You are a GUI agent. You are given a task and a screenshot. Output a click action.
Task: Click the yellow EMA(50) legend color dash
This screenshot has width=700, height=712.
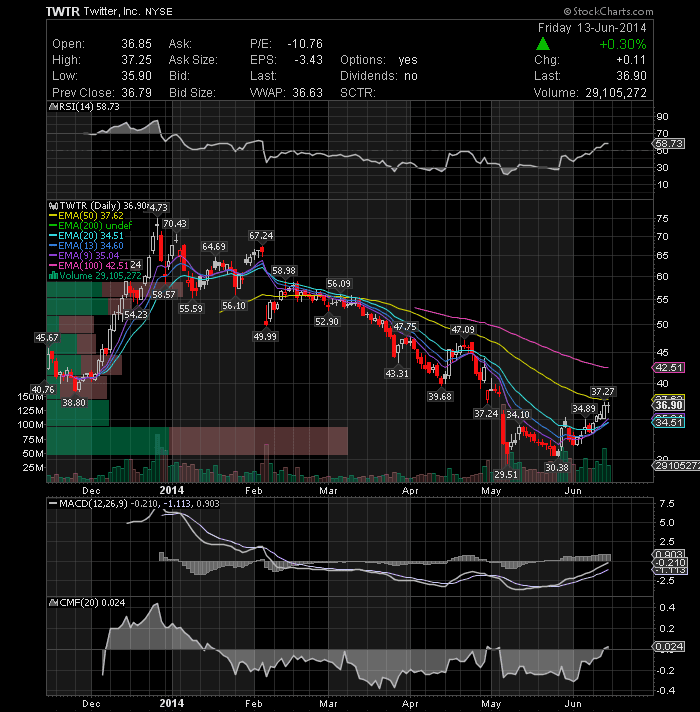tap(53, 216)
